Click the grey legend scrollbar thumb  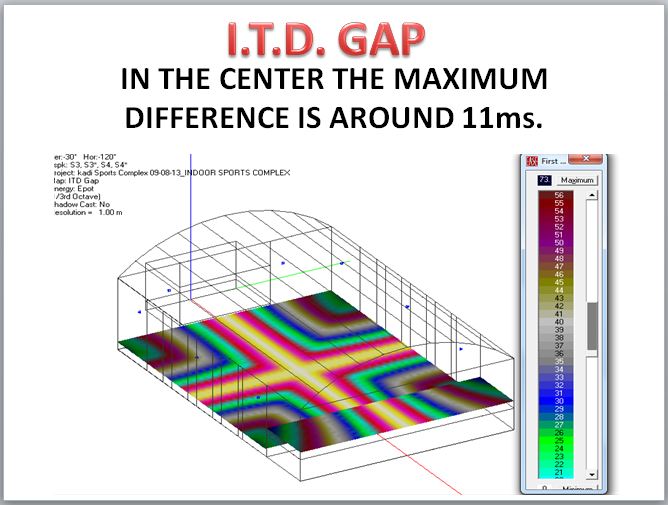(x=592, y=326)
